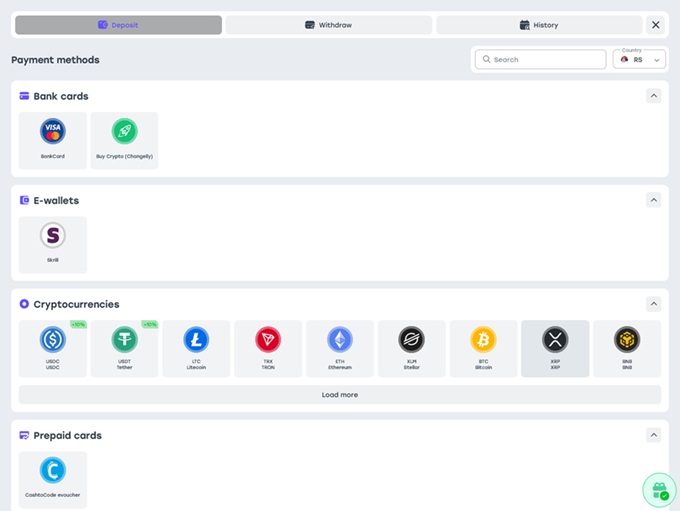Select the XRP cryptocurrency tile

pyautogui.click(x=555, y=348)
